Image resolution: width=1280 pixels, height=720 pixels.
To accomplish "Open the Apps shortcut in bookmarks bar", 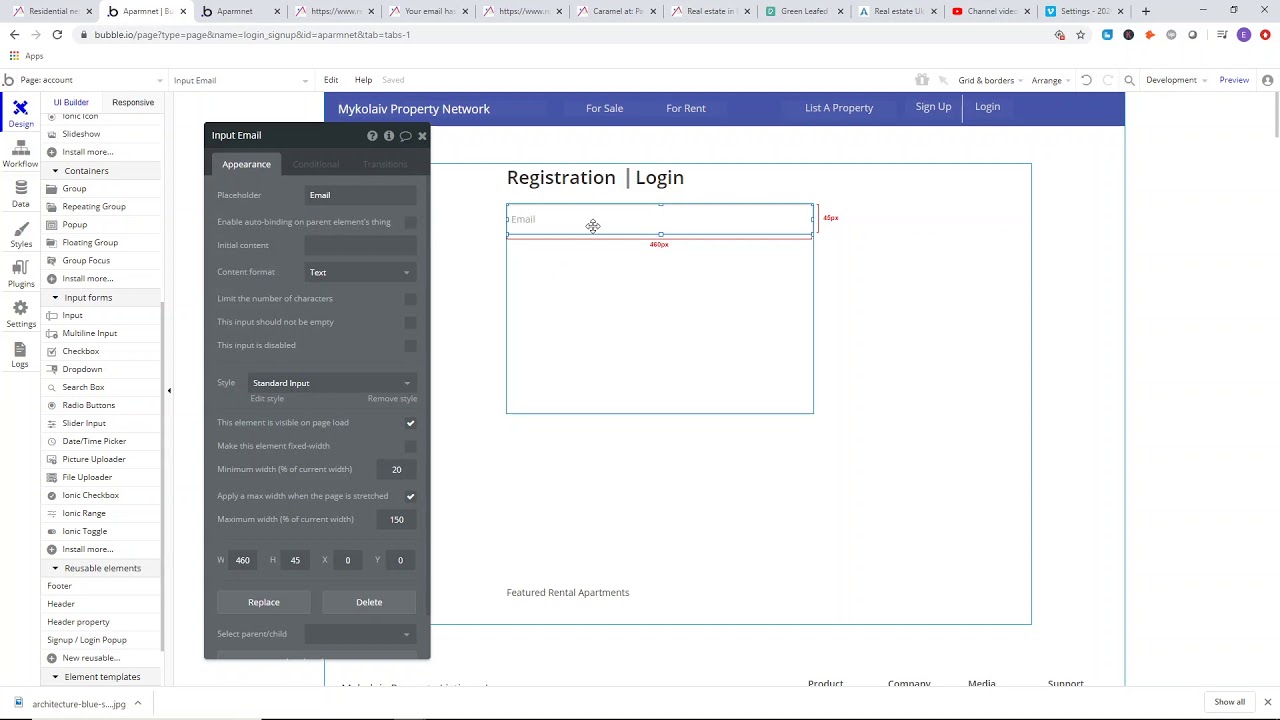I will (27, 56).
